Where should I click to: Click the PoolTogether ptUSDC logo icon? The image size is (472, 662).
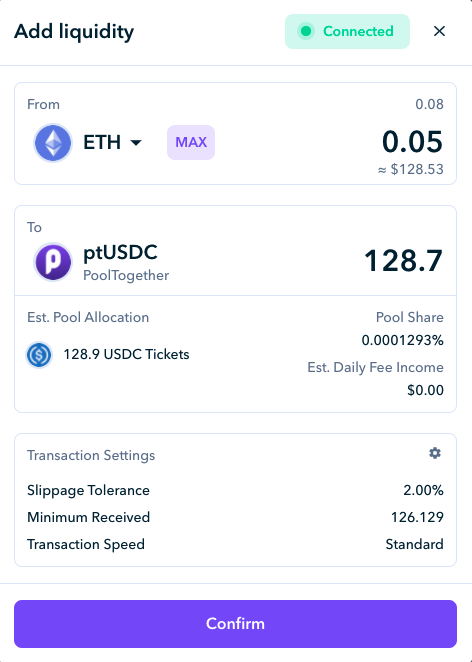click(53, 262)
